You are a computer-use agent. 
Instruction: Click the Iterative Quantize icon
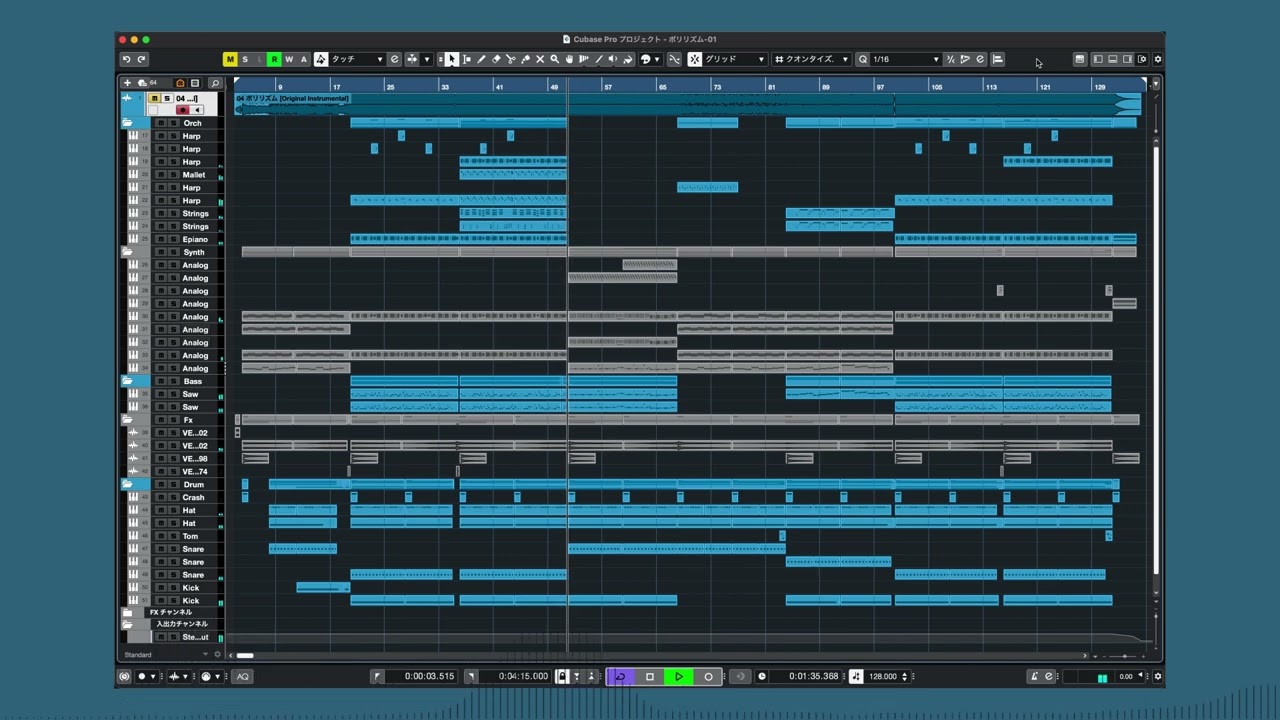pyautogui.click(x=950, y=59)
